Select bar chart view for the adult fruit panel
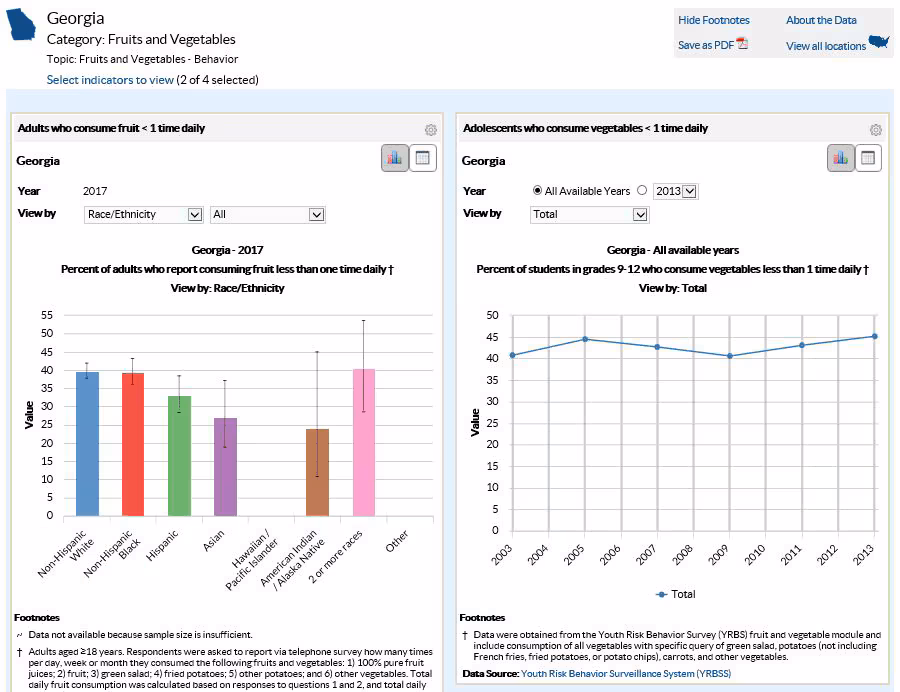The width and height of the screenshot is (900, 692). [395, 157]
